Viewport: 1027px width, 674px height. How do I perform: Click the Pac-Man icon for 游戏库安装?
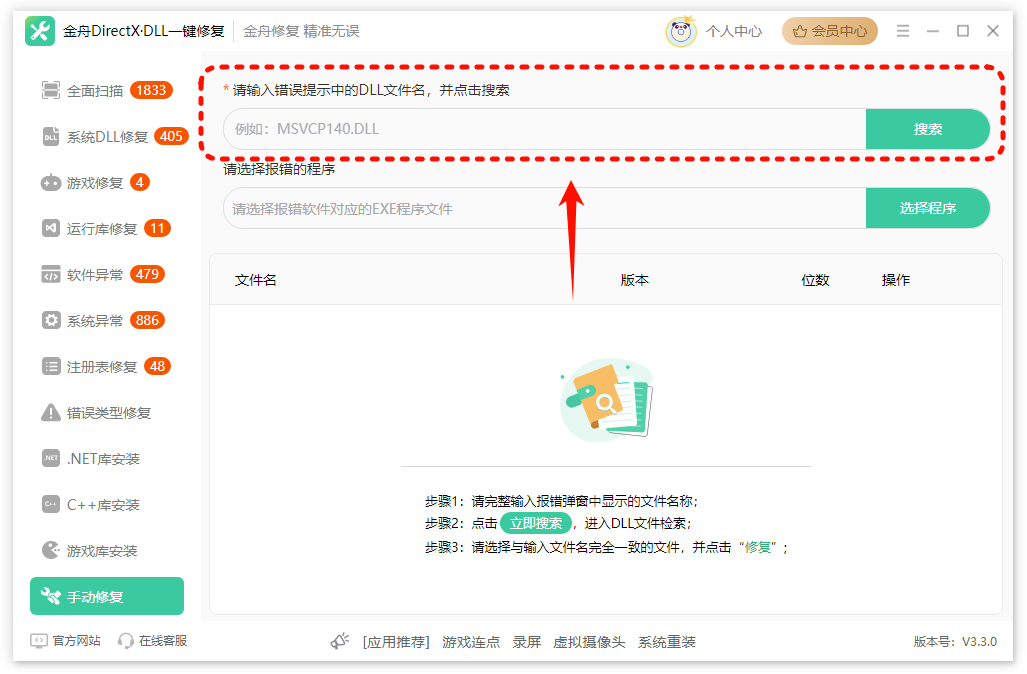click(50, 550)
